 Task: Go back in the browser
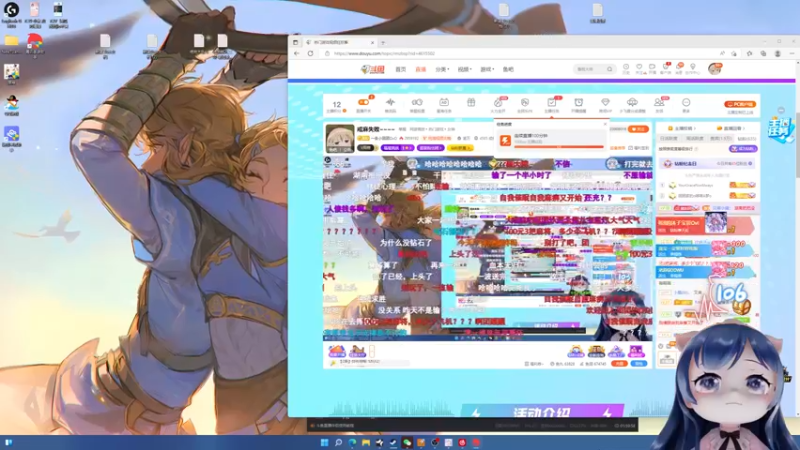pos(297,53)
